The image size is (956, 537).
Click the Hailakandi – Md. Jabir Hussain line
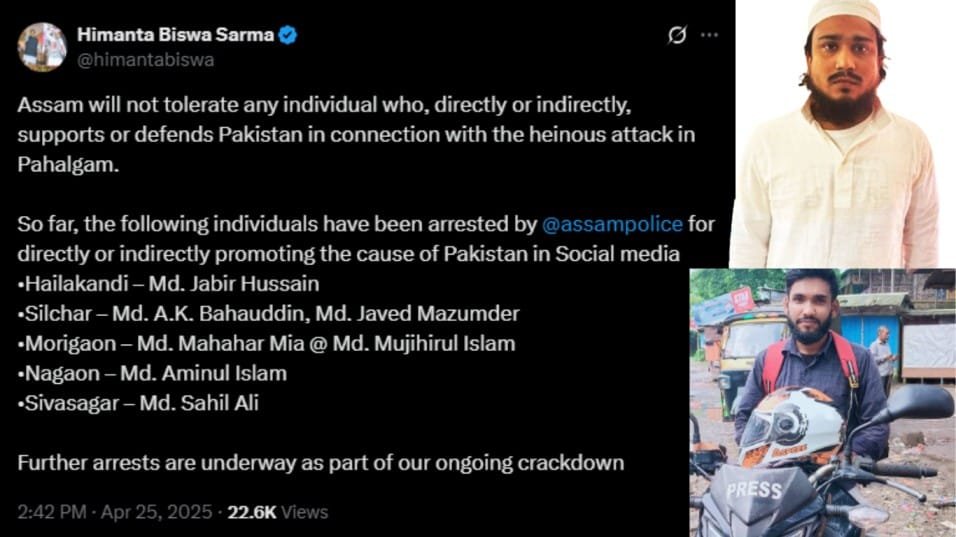(x=168, y=283)
